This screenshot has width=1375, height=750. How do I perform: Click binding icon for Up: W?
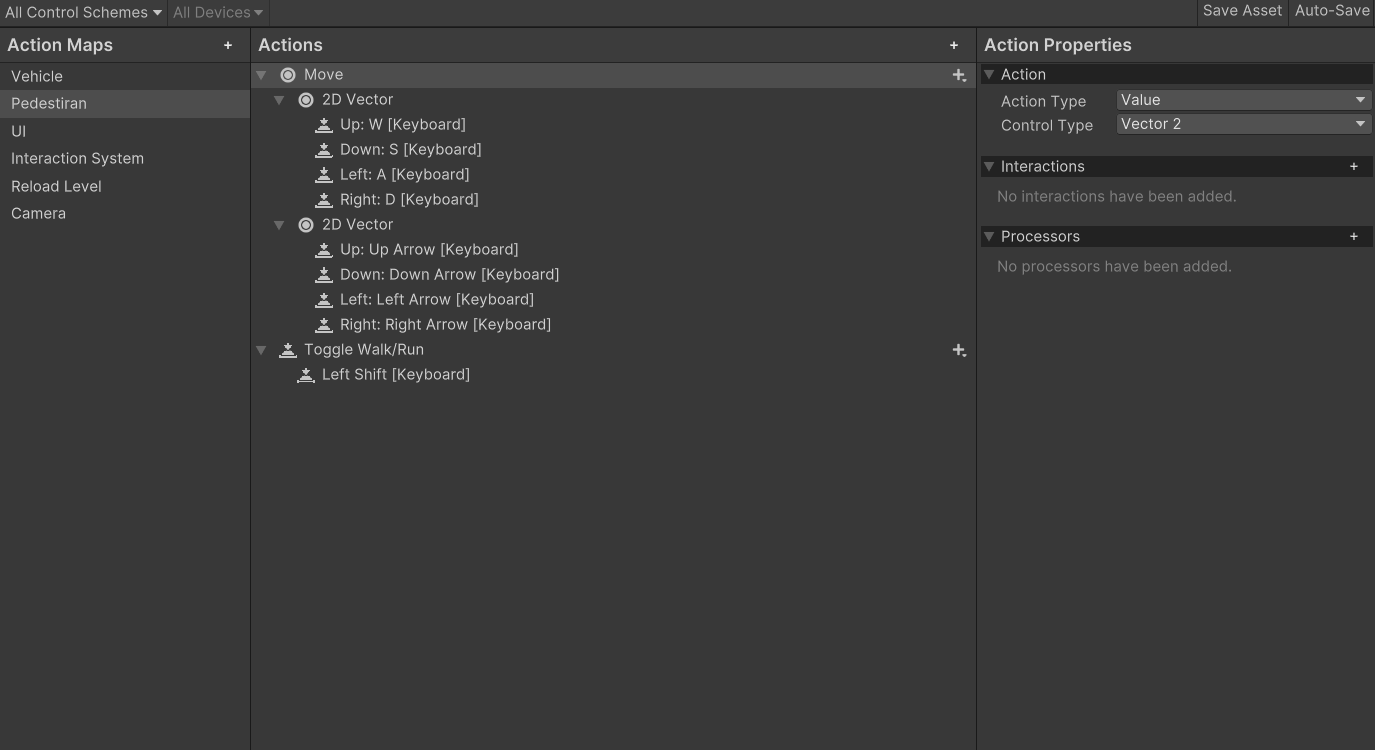pos(324,125)
